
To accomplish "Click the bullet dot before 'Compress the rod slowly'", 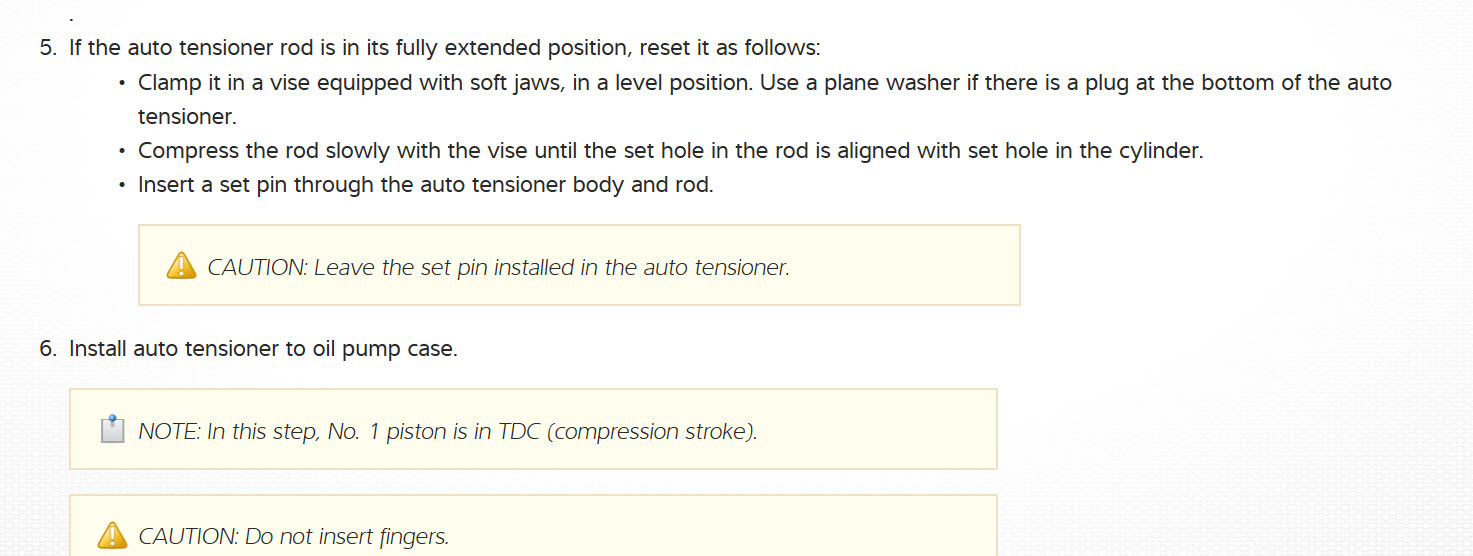I will click(x=122, y=152).
